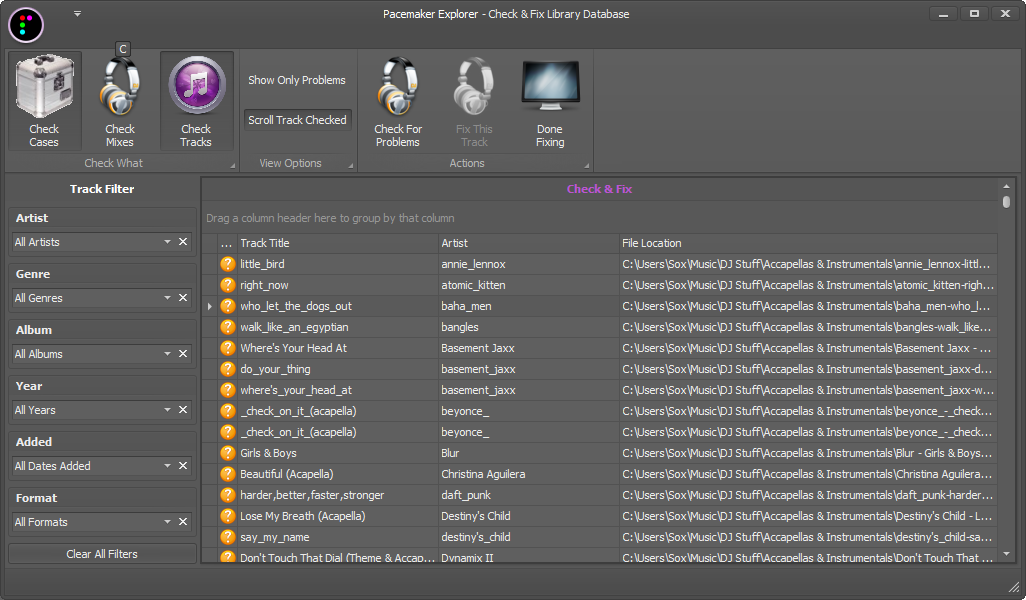
Task: Clear the All Years filter with its X
Action: coord(183,410)
